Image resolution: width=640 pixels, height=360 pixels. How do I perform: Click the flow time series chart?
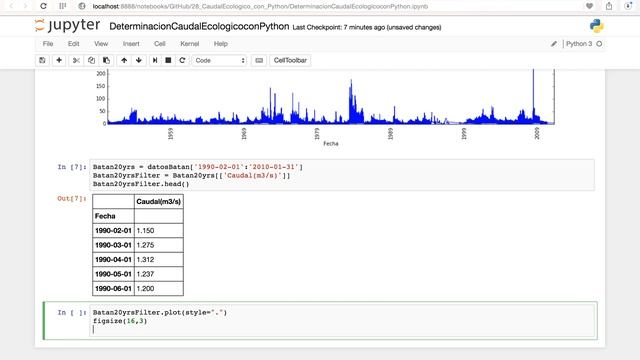tap(331, 97)
